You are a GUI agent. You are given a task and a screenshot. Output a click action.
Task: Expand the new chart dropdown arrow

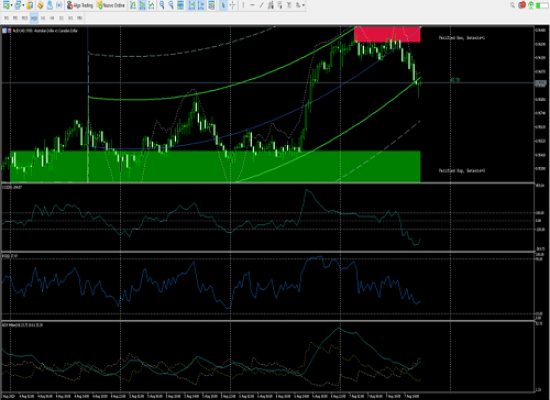tap(12, 5)
